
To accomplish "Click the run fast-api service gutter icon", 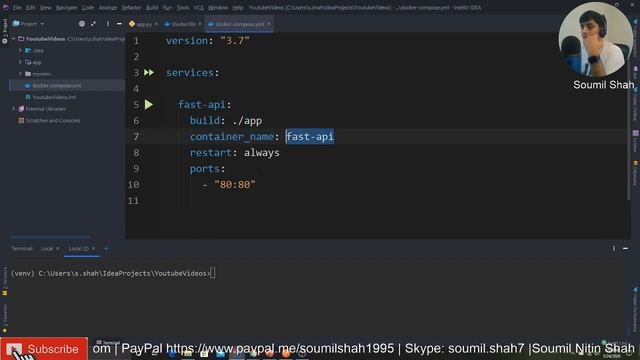I will [x=149, y=105].
